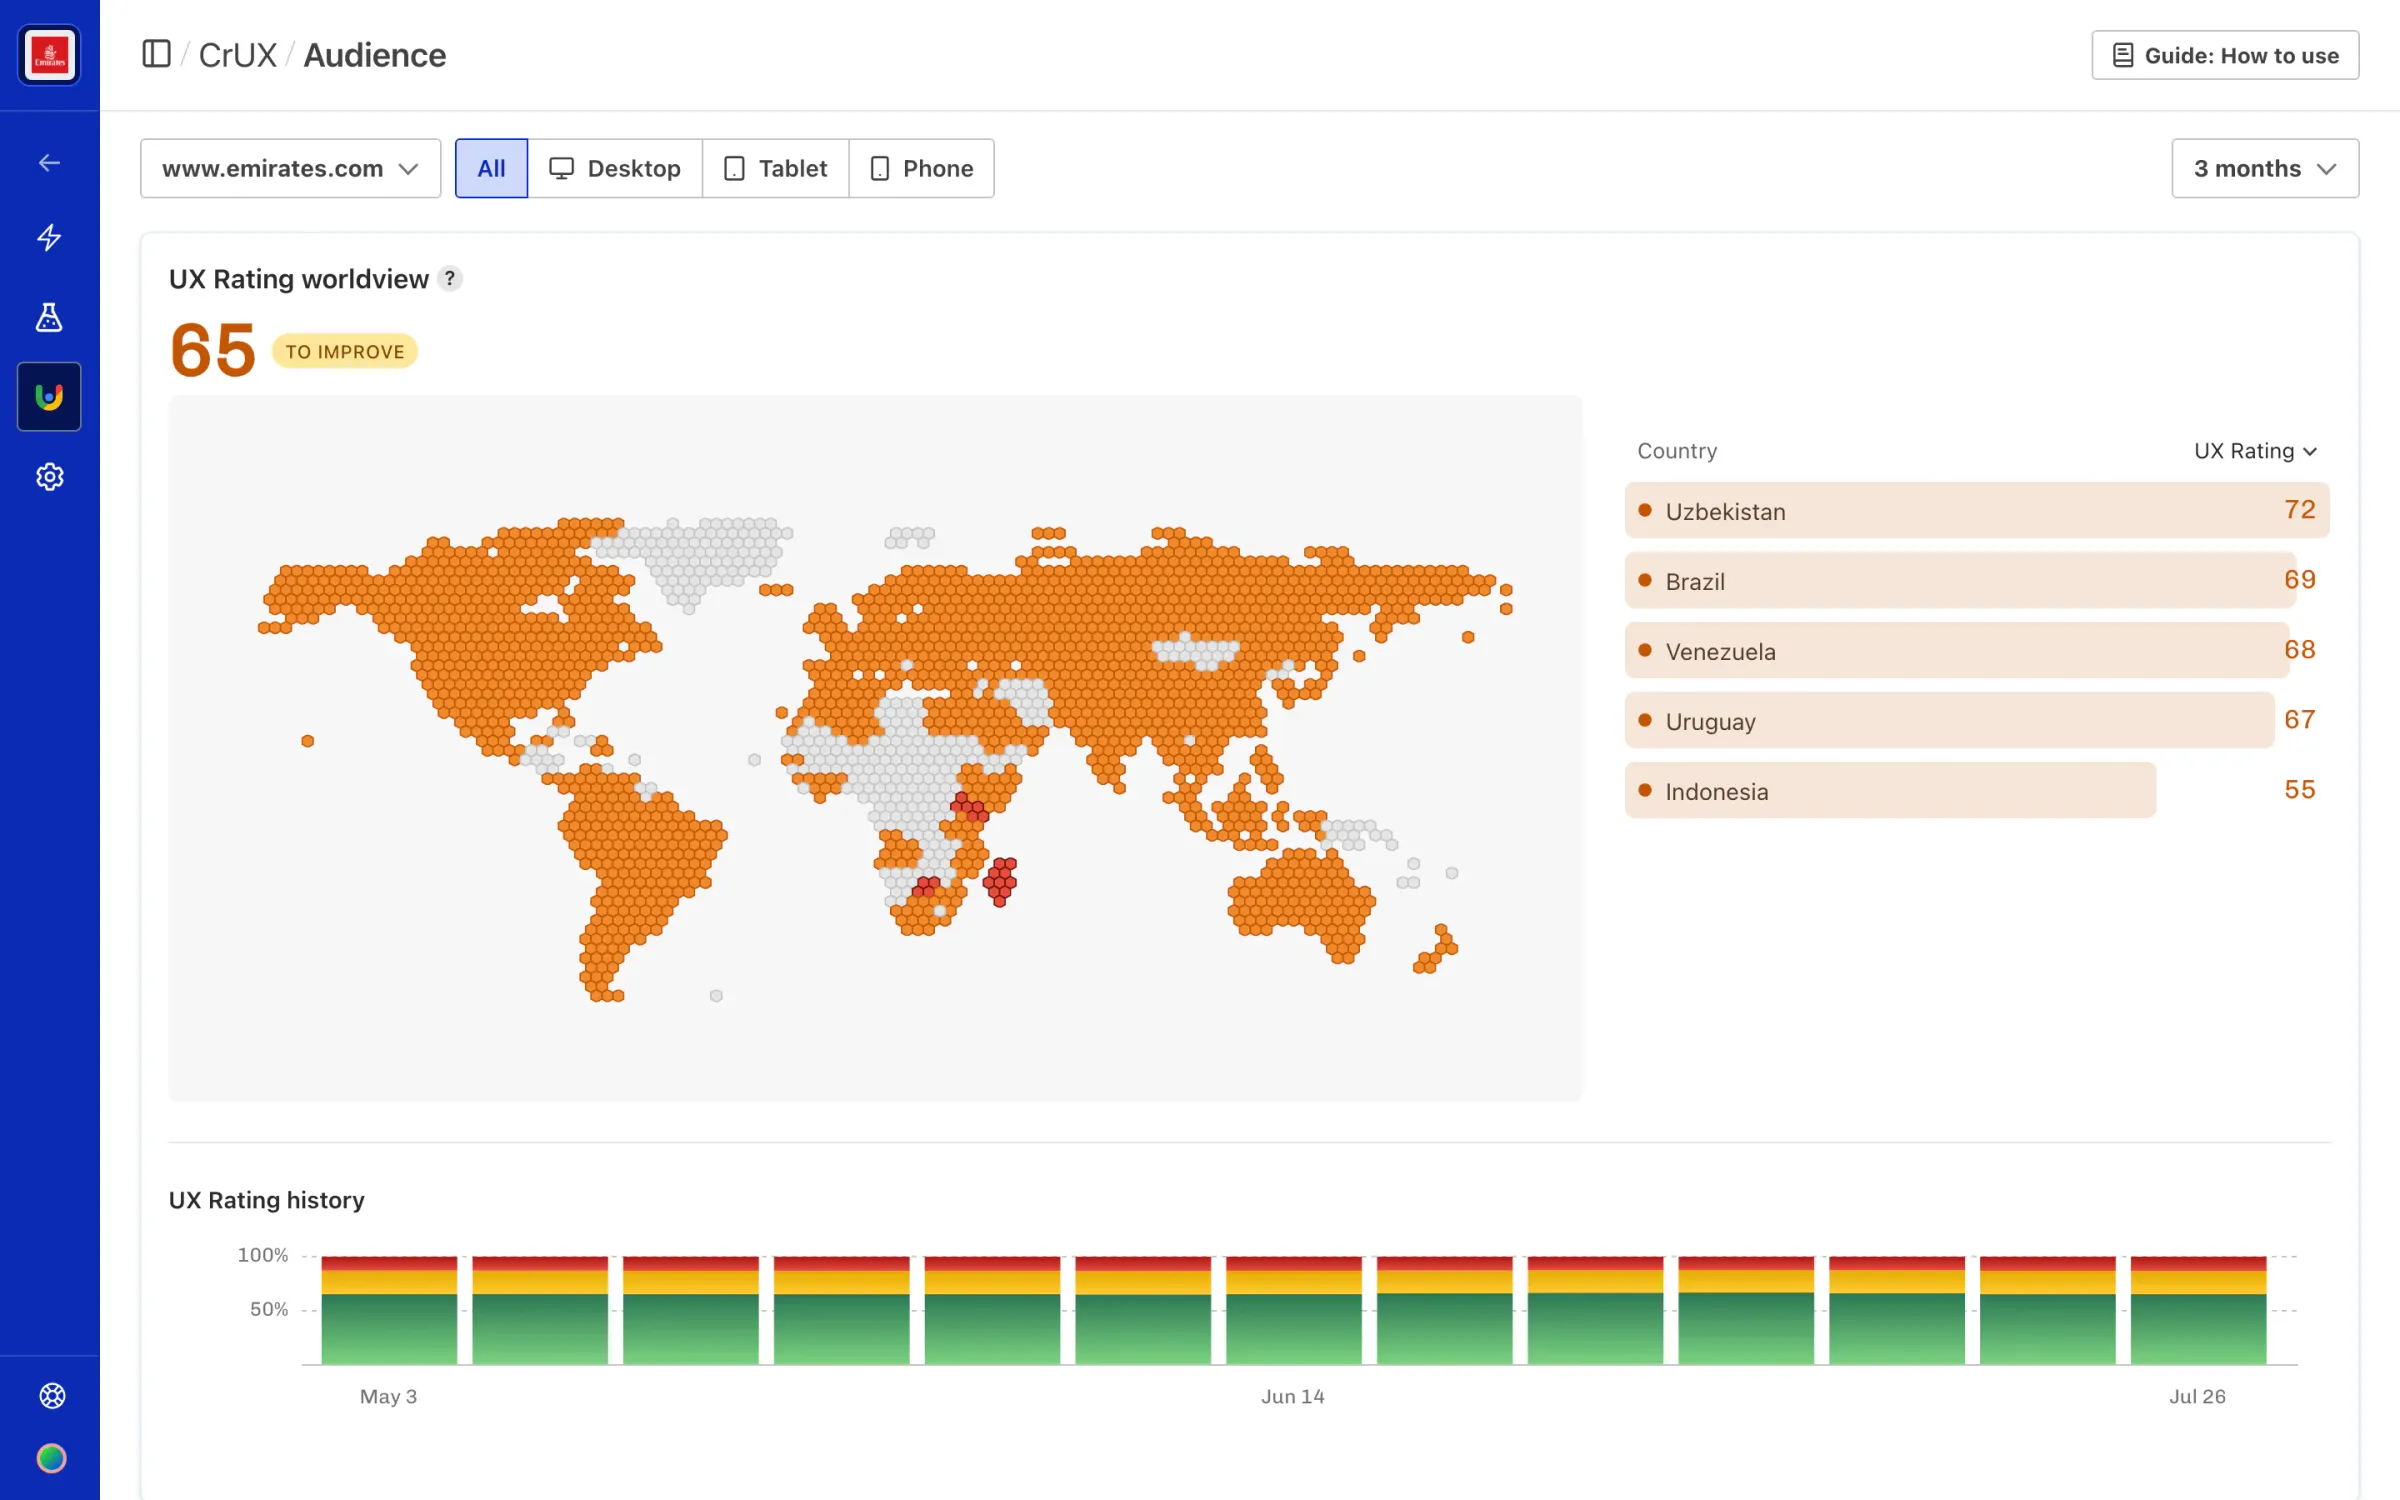Switch to Desktop device filter

tap(615, 168)
